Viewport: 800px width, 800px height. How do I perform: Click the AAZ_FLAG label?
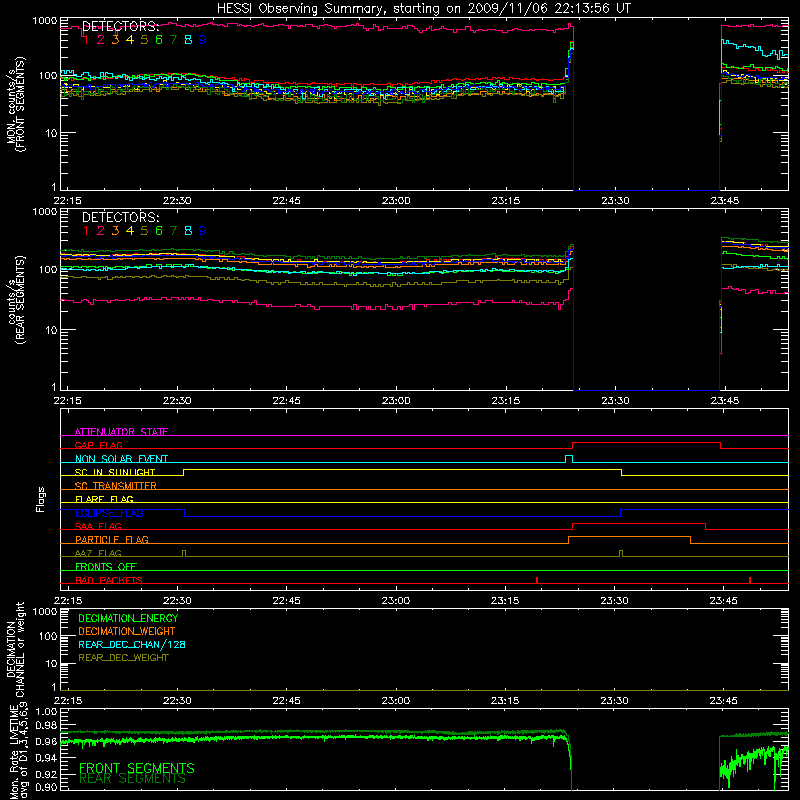tap(98, 553)
